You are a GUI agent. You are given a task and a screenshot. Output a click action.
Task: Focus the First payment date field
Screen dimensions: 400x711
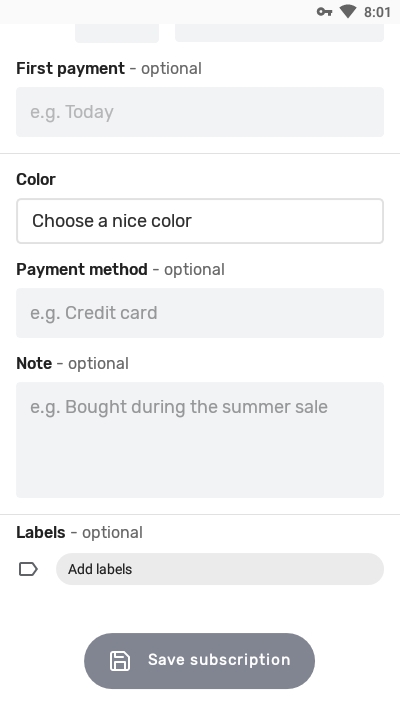point(200,112)
